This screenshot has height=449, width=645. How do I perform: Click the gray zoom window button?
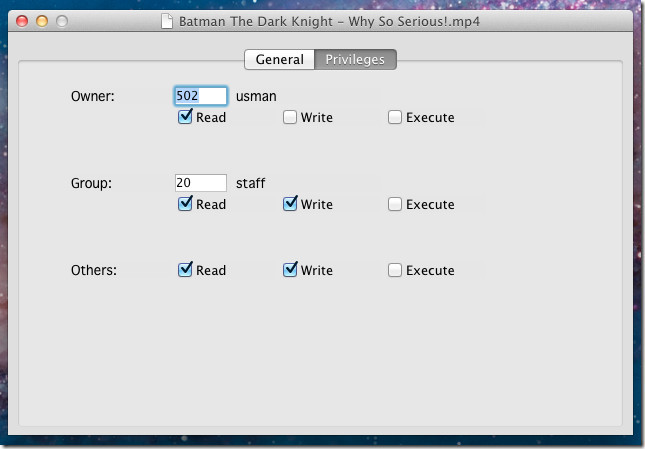click(62, 21)
